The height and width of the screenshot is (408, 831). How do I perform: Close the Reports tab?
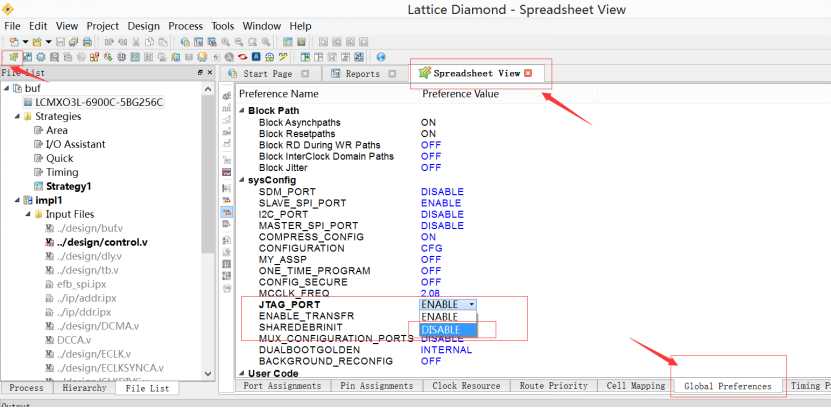392,74
